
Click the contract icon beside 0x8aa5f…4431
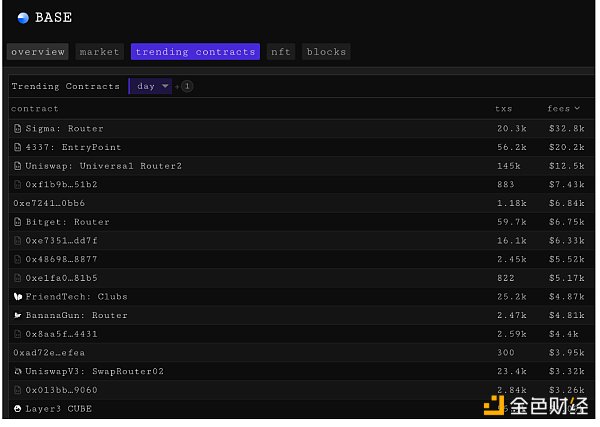[18, 334]
